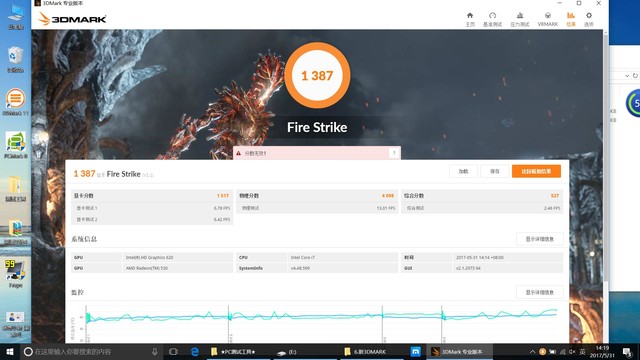Open the VRMARK tab
Screen dimensions: 640x360
(x=547, y=20)
